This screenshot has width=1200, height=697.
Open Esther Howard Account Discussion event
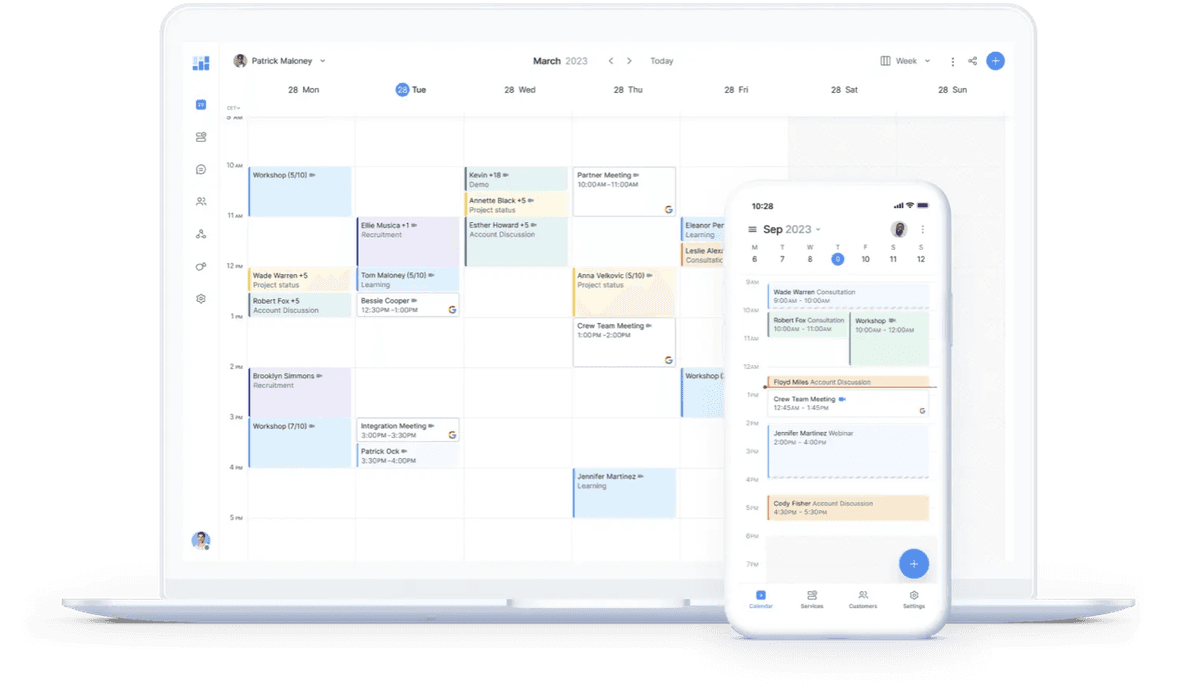516,242
